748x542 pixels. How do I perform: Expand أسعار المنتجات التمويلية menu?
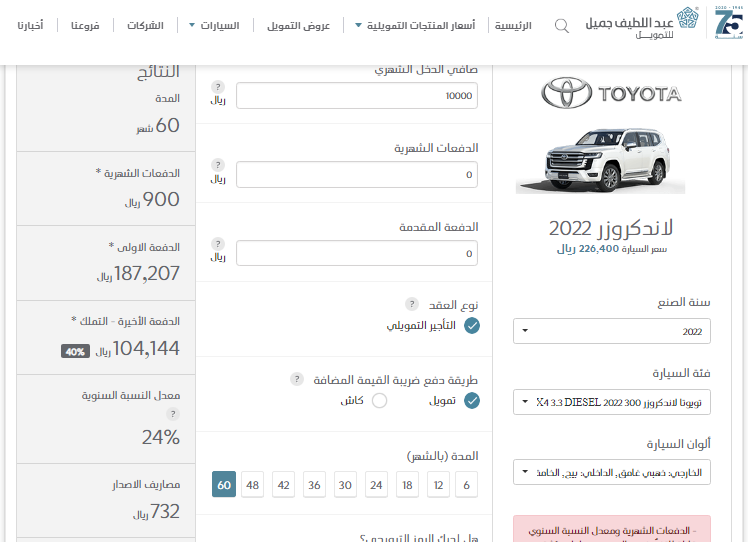(x=416, y=25)
